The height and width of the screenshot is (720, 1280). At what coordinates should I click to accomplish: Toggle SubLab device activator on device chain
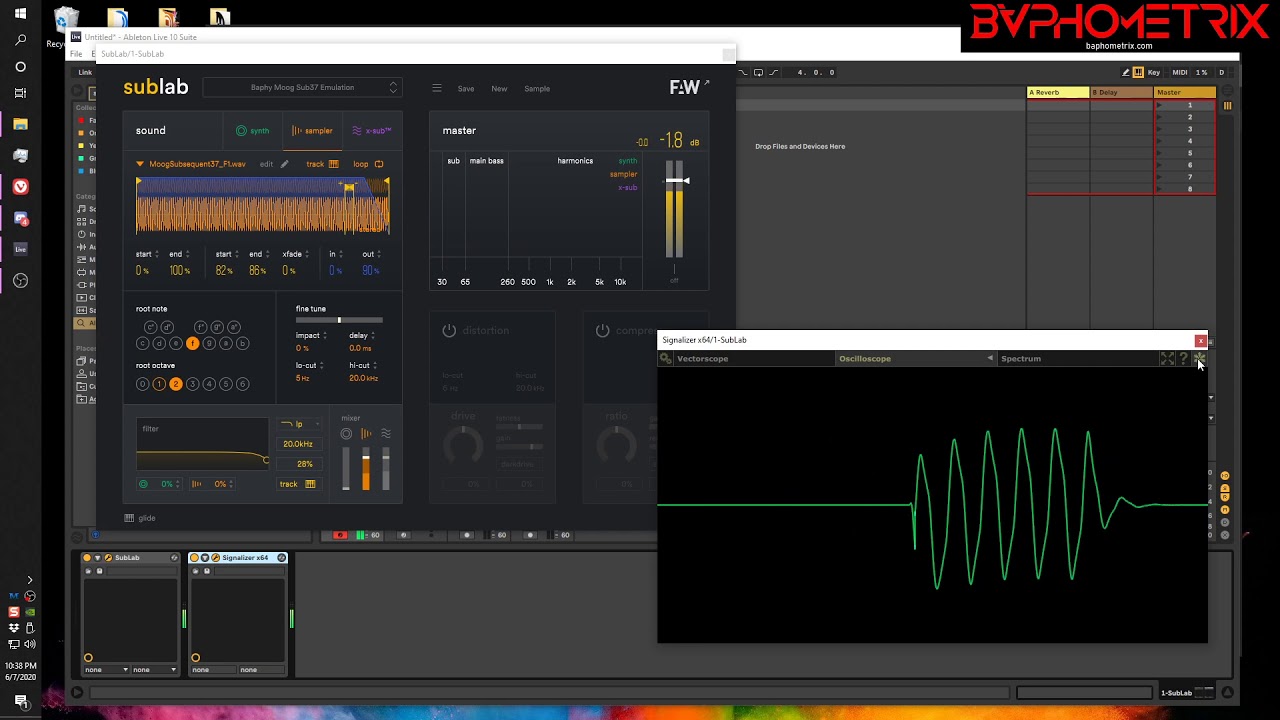point(87,558)
